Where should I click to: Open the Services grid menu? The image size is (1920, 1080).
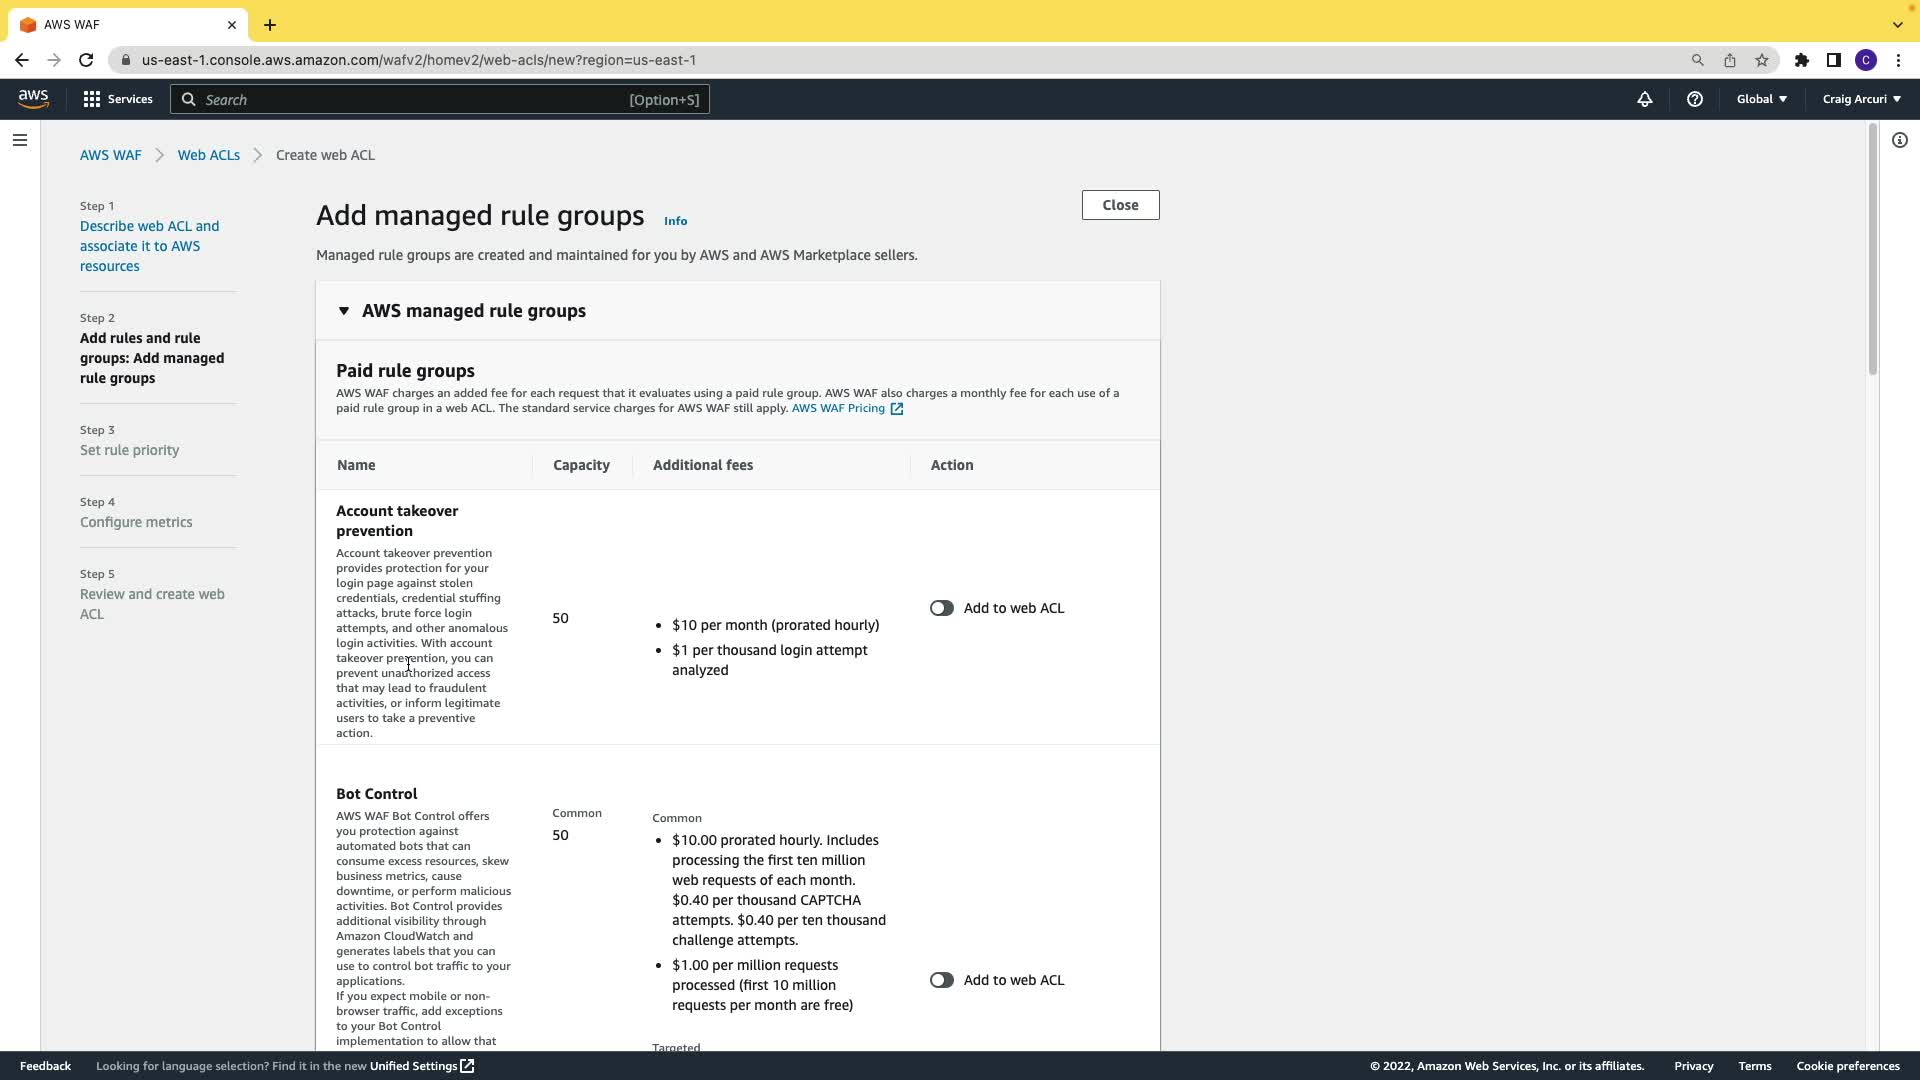tap(92, 99)
